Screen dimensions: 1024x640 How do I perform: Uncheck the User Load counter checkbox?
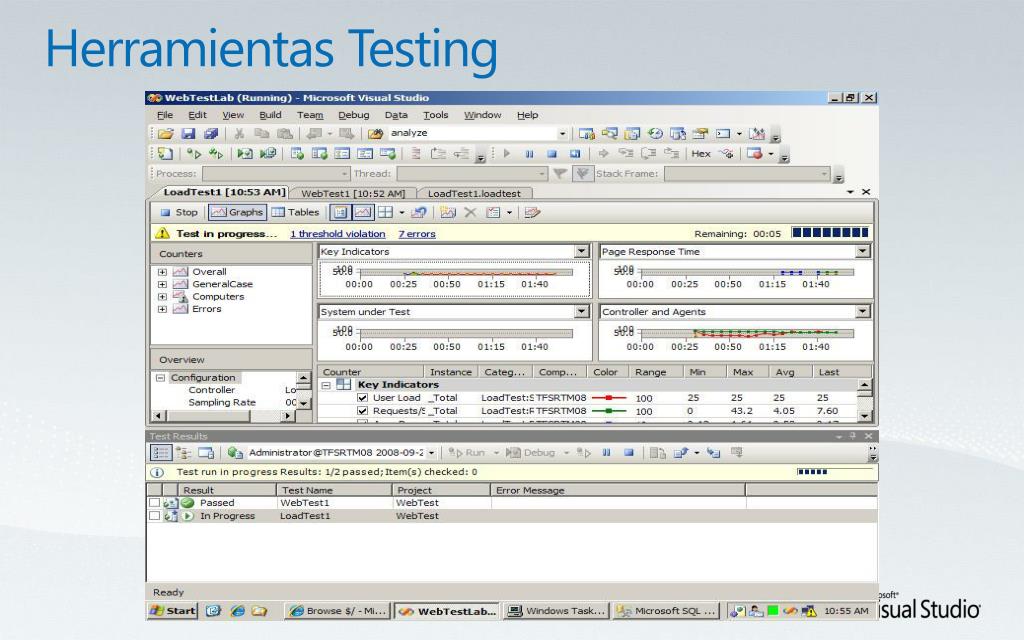click(362, 398)
